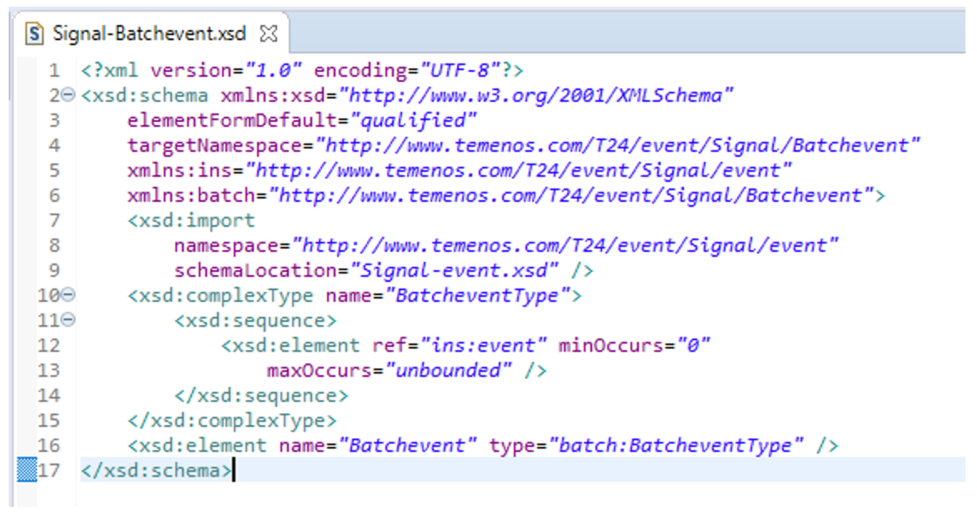The image size is (977, 515).
Task: Collapse the BatcheventType complexType fold at line 10
Action: [x=67, y=296]
